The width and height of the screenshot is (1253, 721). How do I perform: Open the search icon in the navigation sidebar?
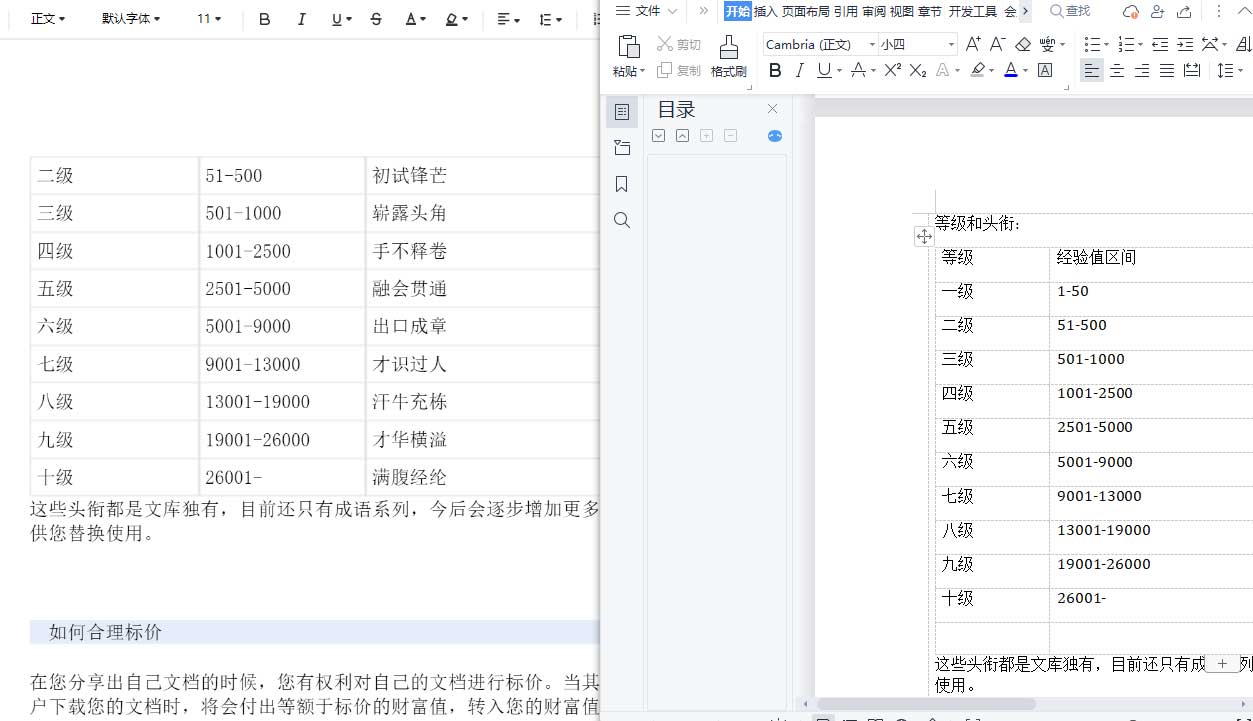click(x=621, y=220)
